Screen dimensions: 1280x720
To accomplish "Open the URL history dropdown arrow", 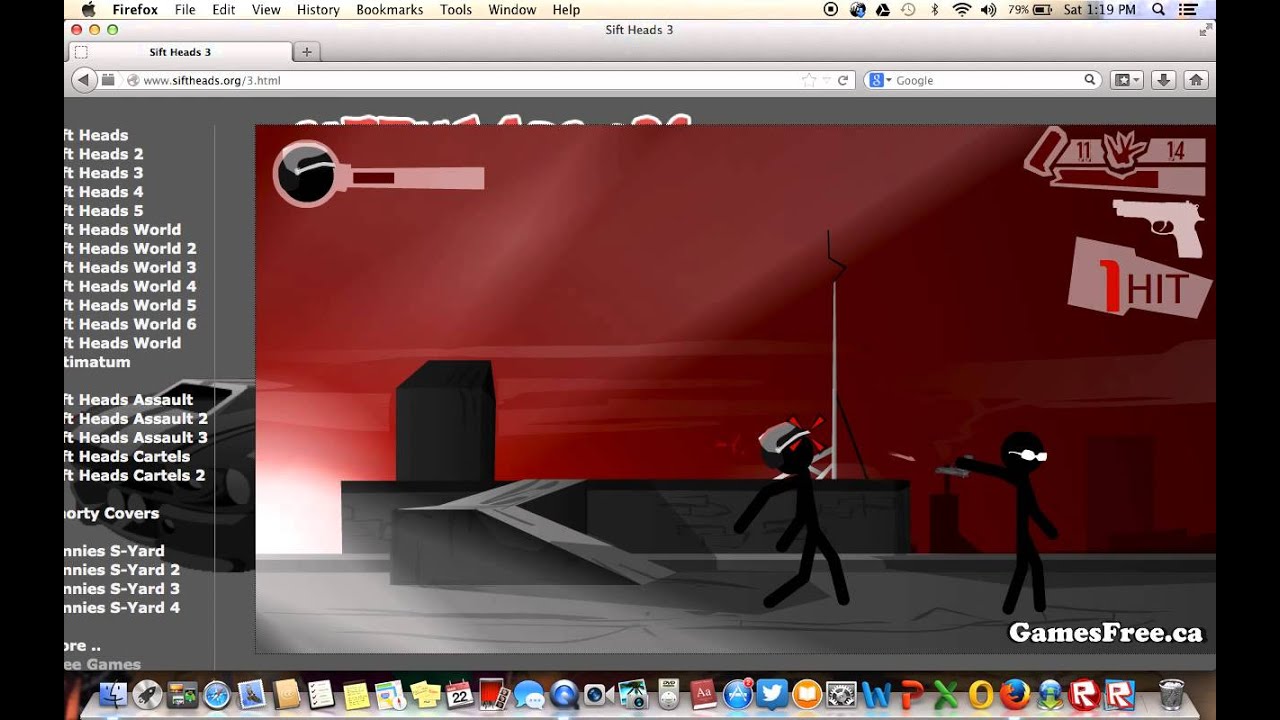I will pos(826,80).
